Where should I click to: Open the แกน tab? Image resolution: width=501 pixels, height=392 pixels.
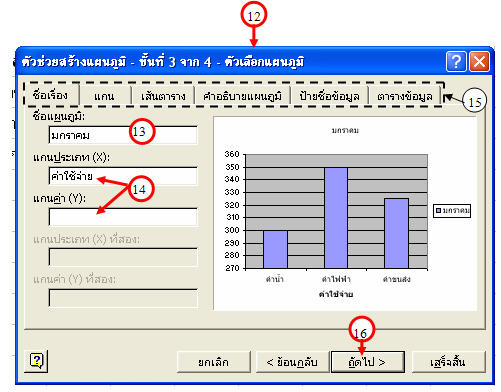coord(105,96)
